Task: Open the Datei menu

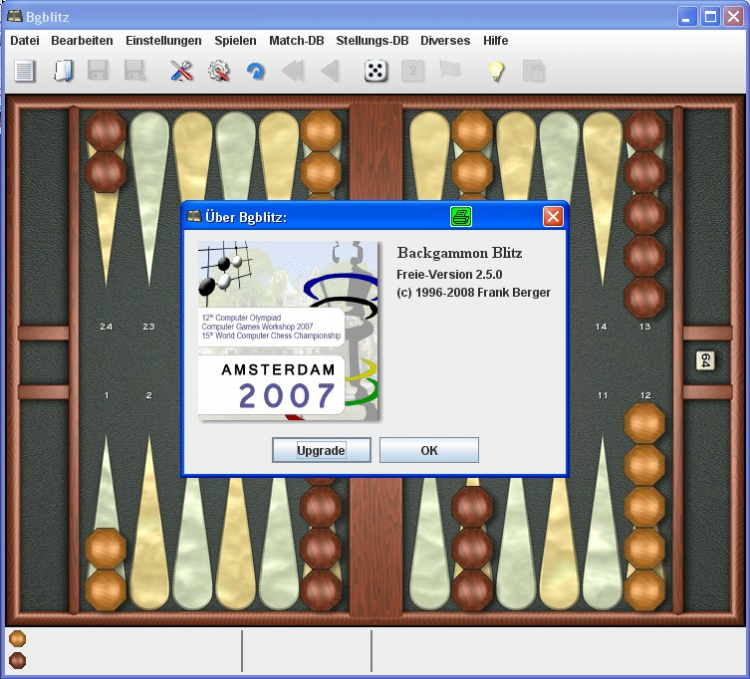Action: coord(25,41)
